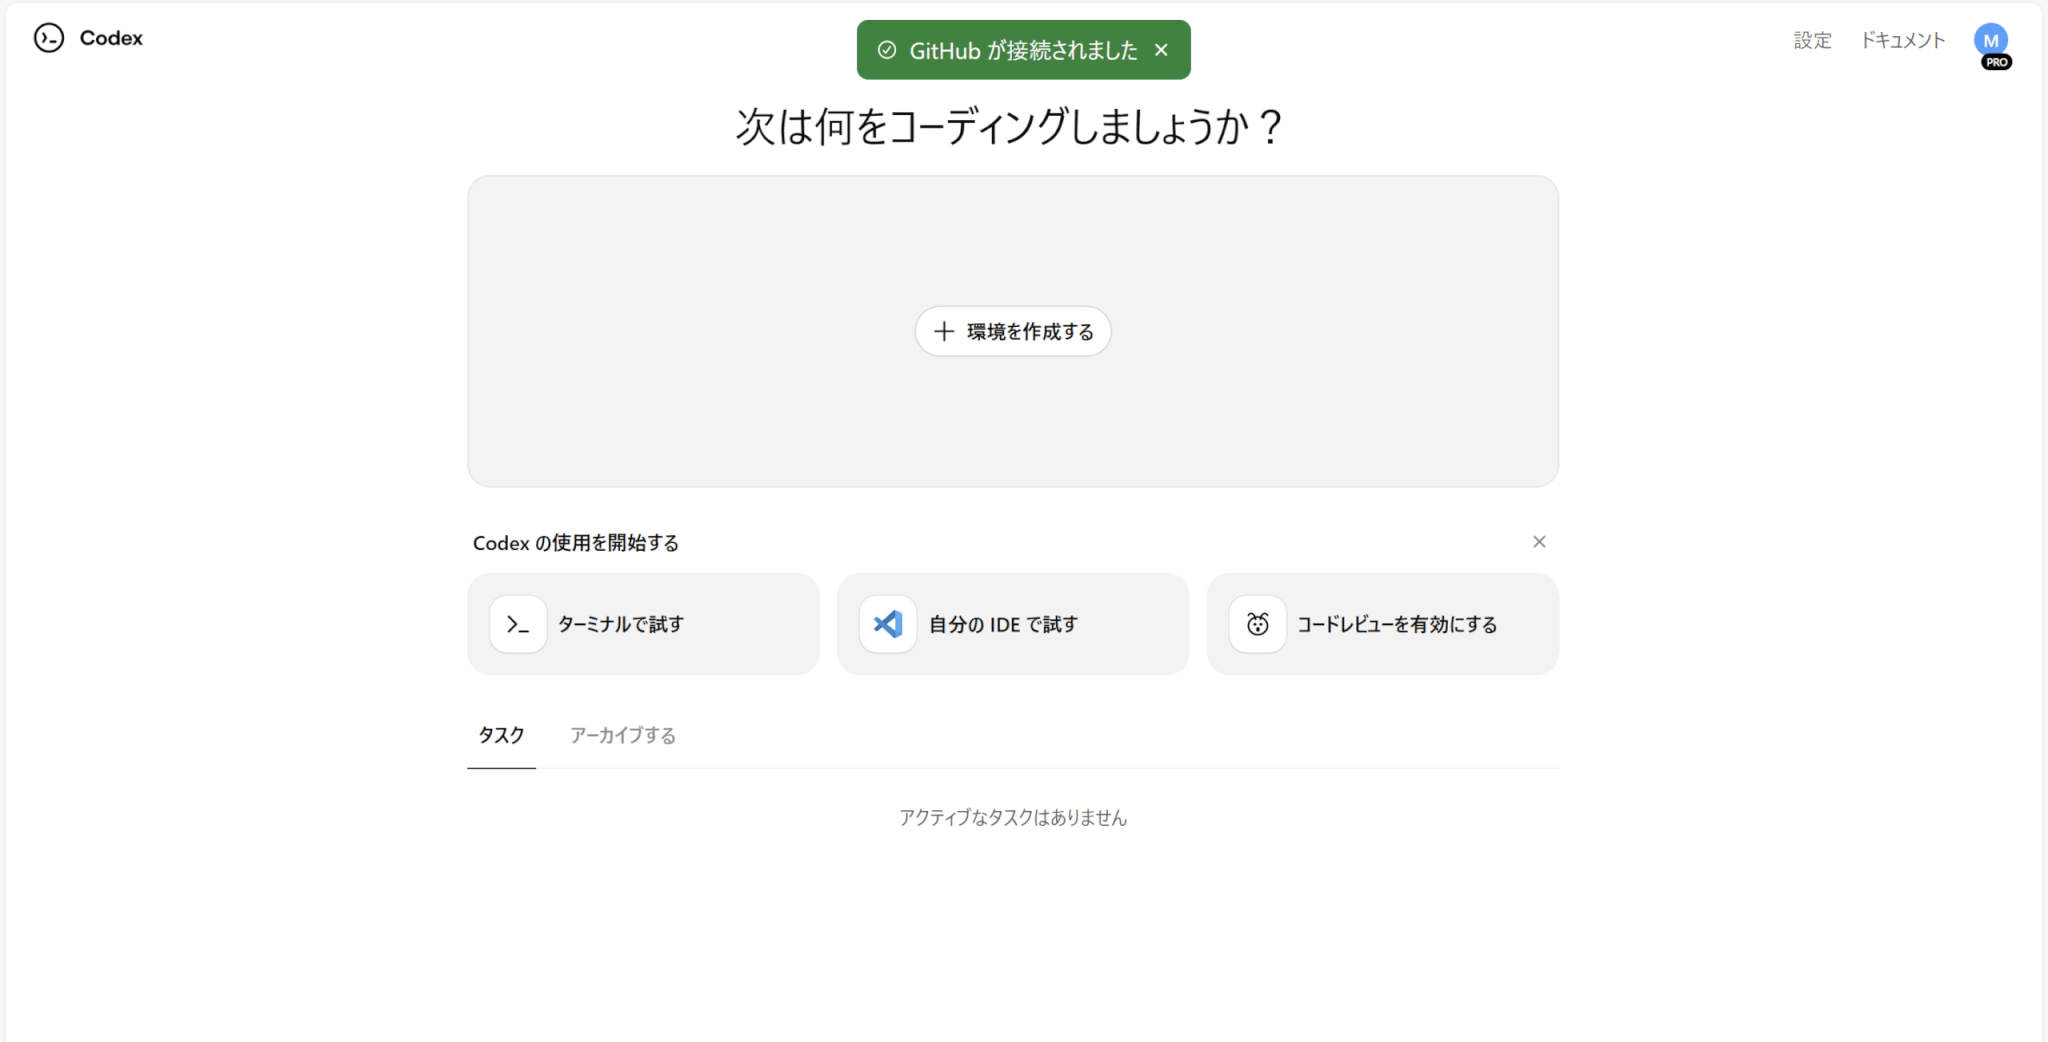Image resolution: width=2048 pixels, height=1042 pixels.
Task: Open 設定 (Settings) page
Action: 1812,40
